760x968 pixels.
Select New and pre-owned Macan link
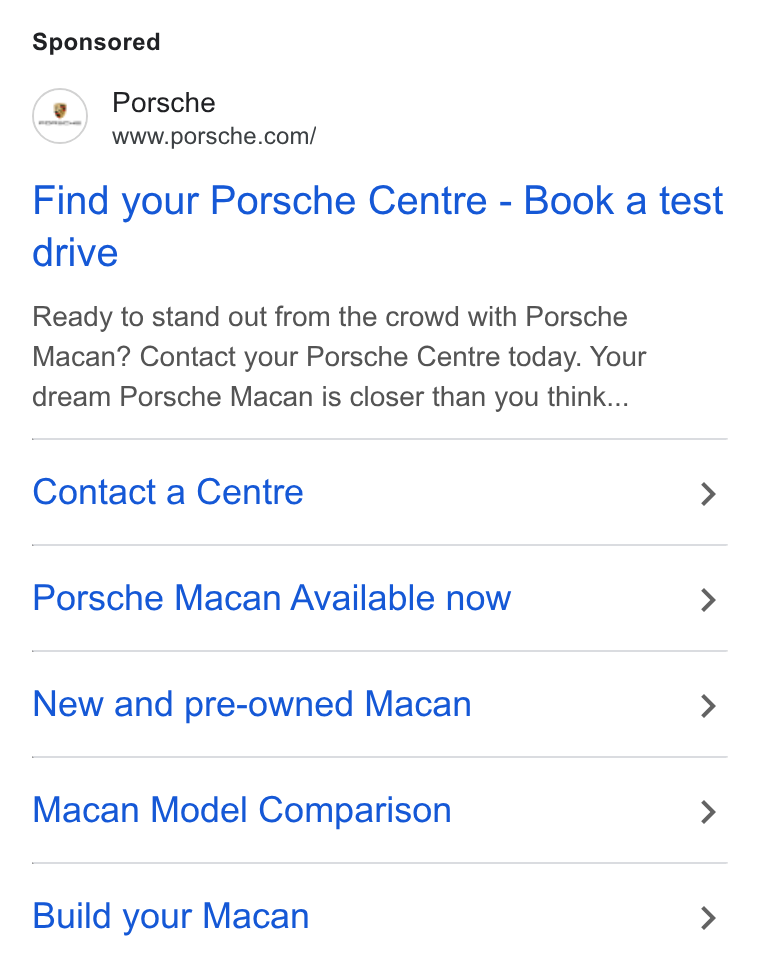click(x=252, y=704)
